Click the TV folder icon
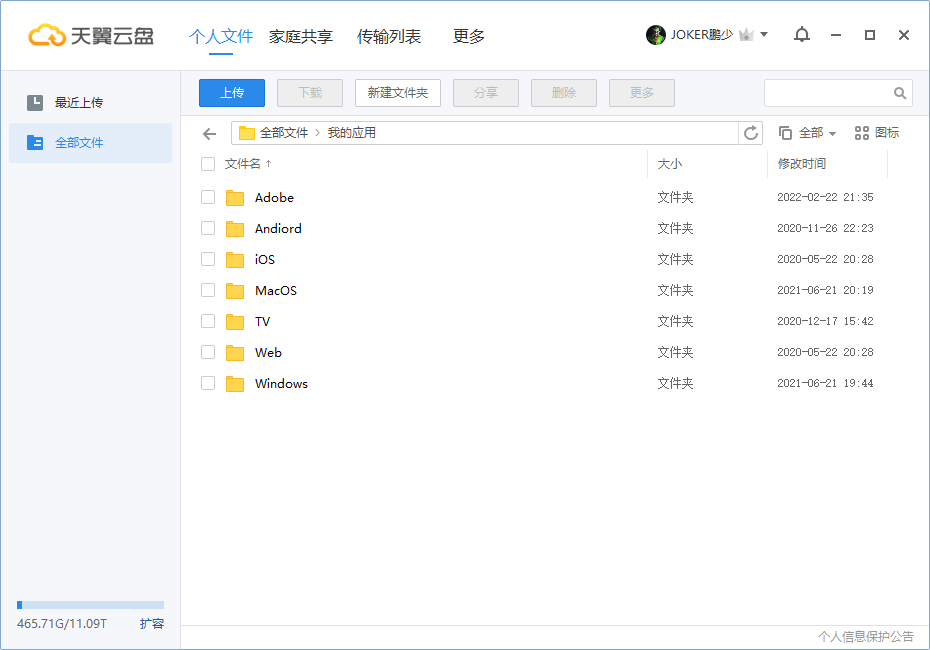Screen dimensions: 930x650 pos(235,321)
